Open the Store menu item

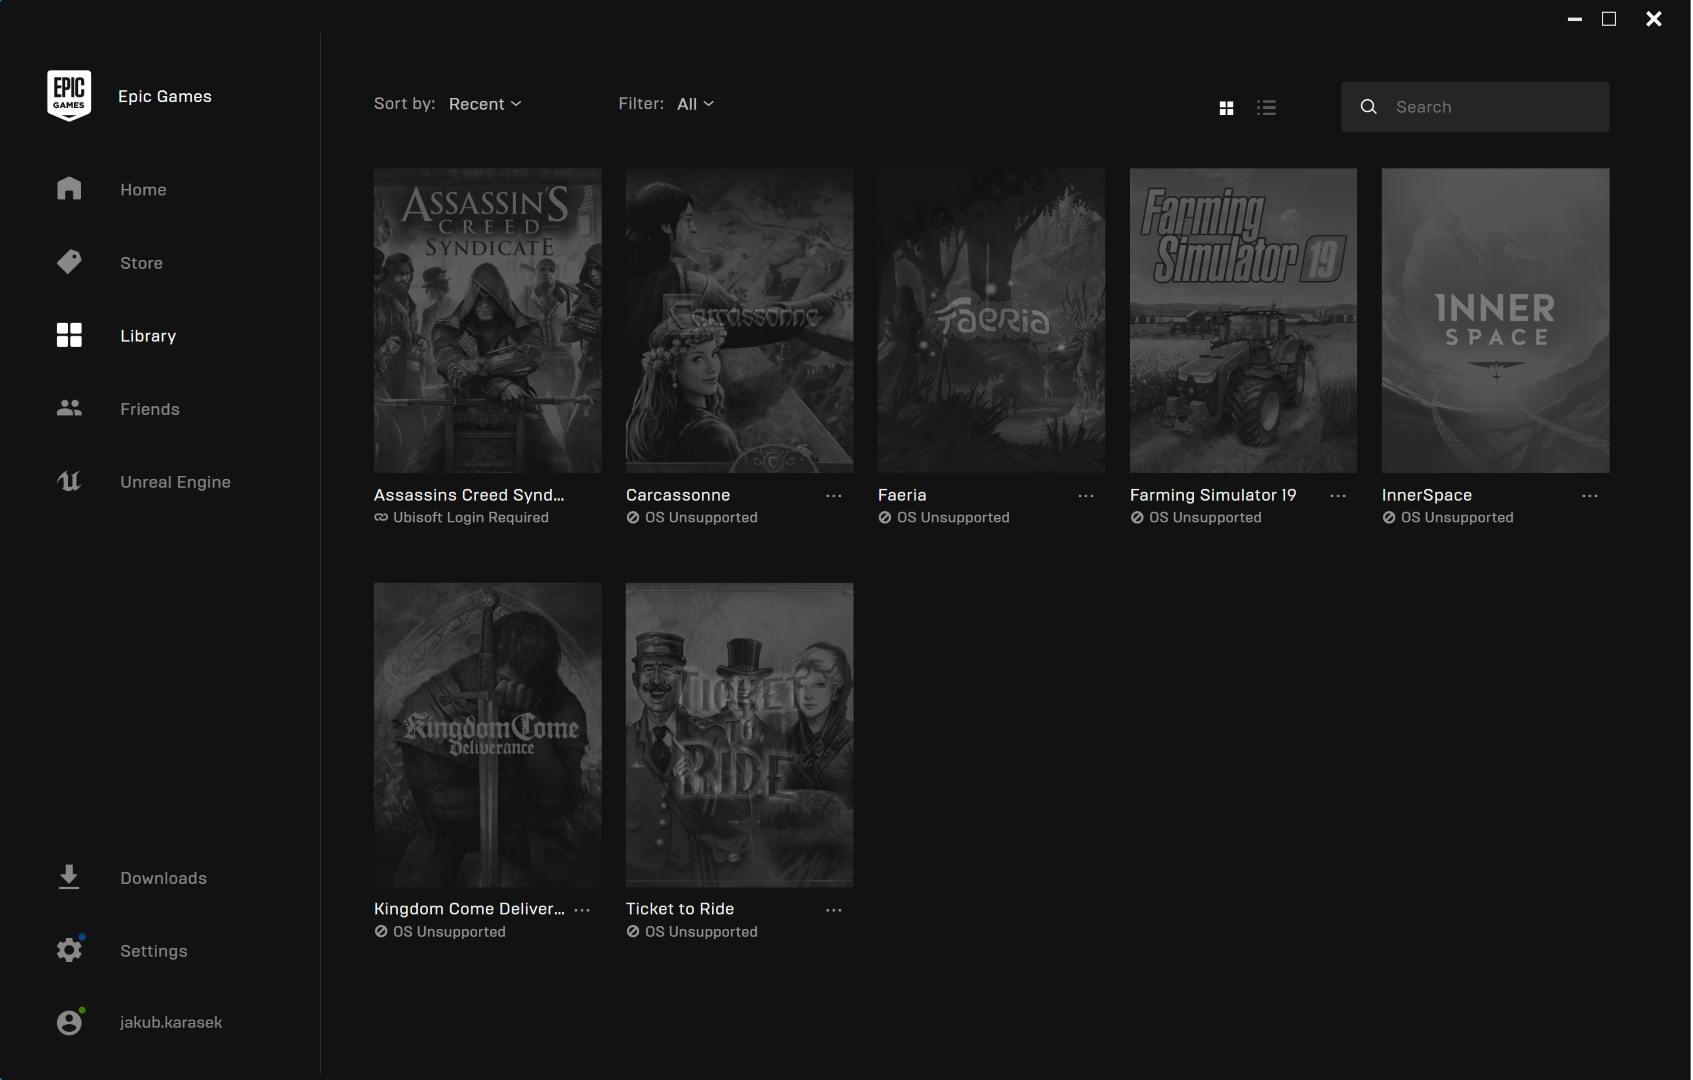tap(141, 263)
